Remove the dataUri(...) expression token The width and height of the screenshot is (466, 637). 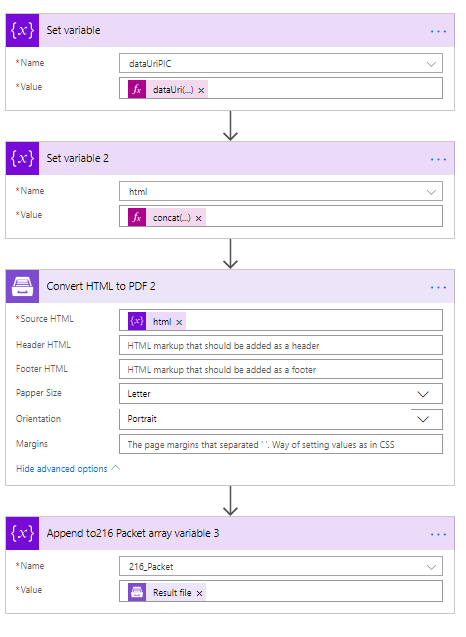point(201,91)
